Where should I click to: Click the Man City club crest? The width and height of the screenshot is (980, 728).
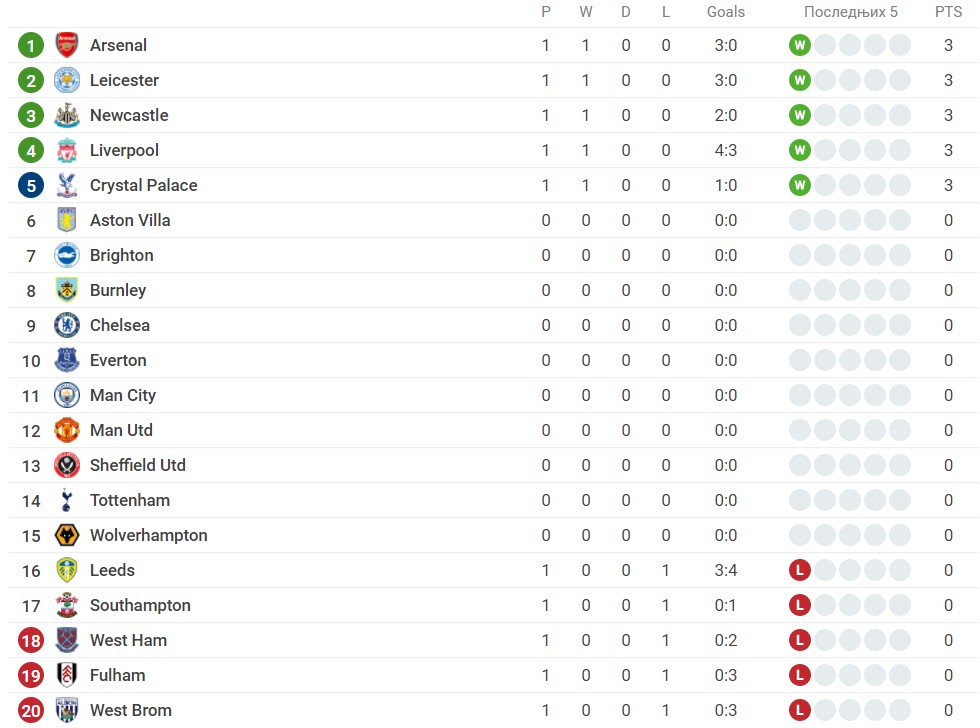pyautogui.click(x=66, y=395)
